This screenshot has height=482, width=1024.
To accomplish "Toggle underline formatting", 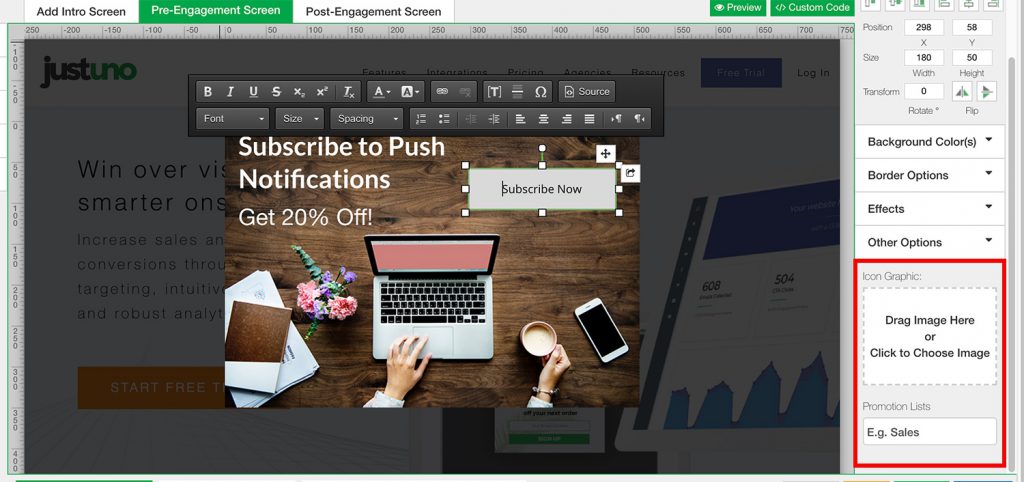I will pos(253,92).
